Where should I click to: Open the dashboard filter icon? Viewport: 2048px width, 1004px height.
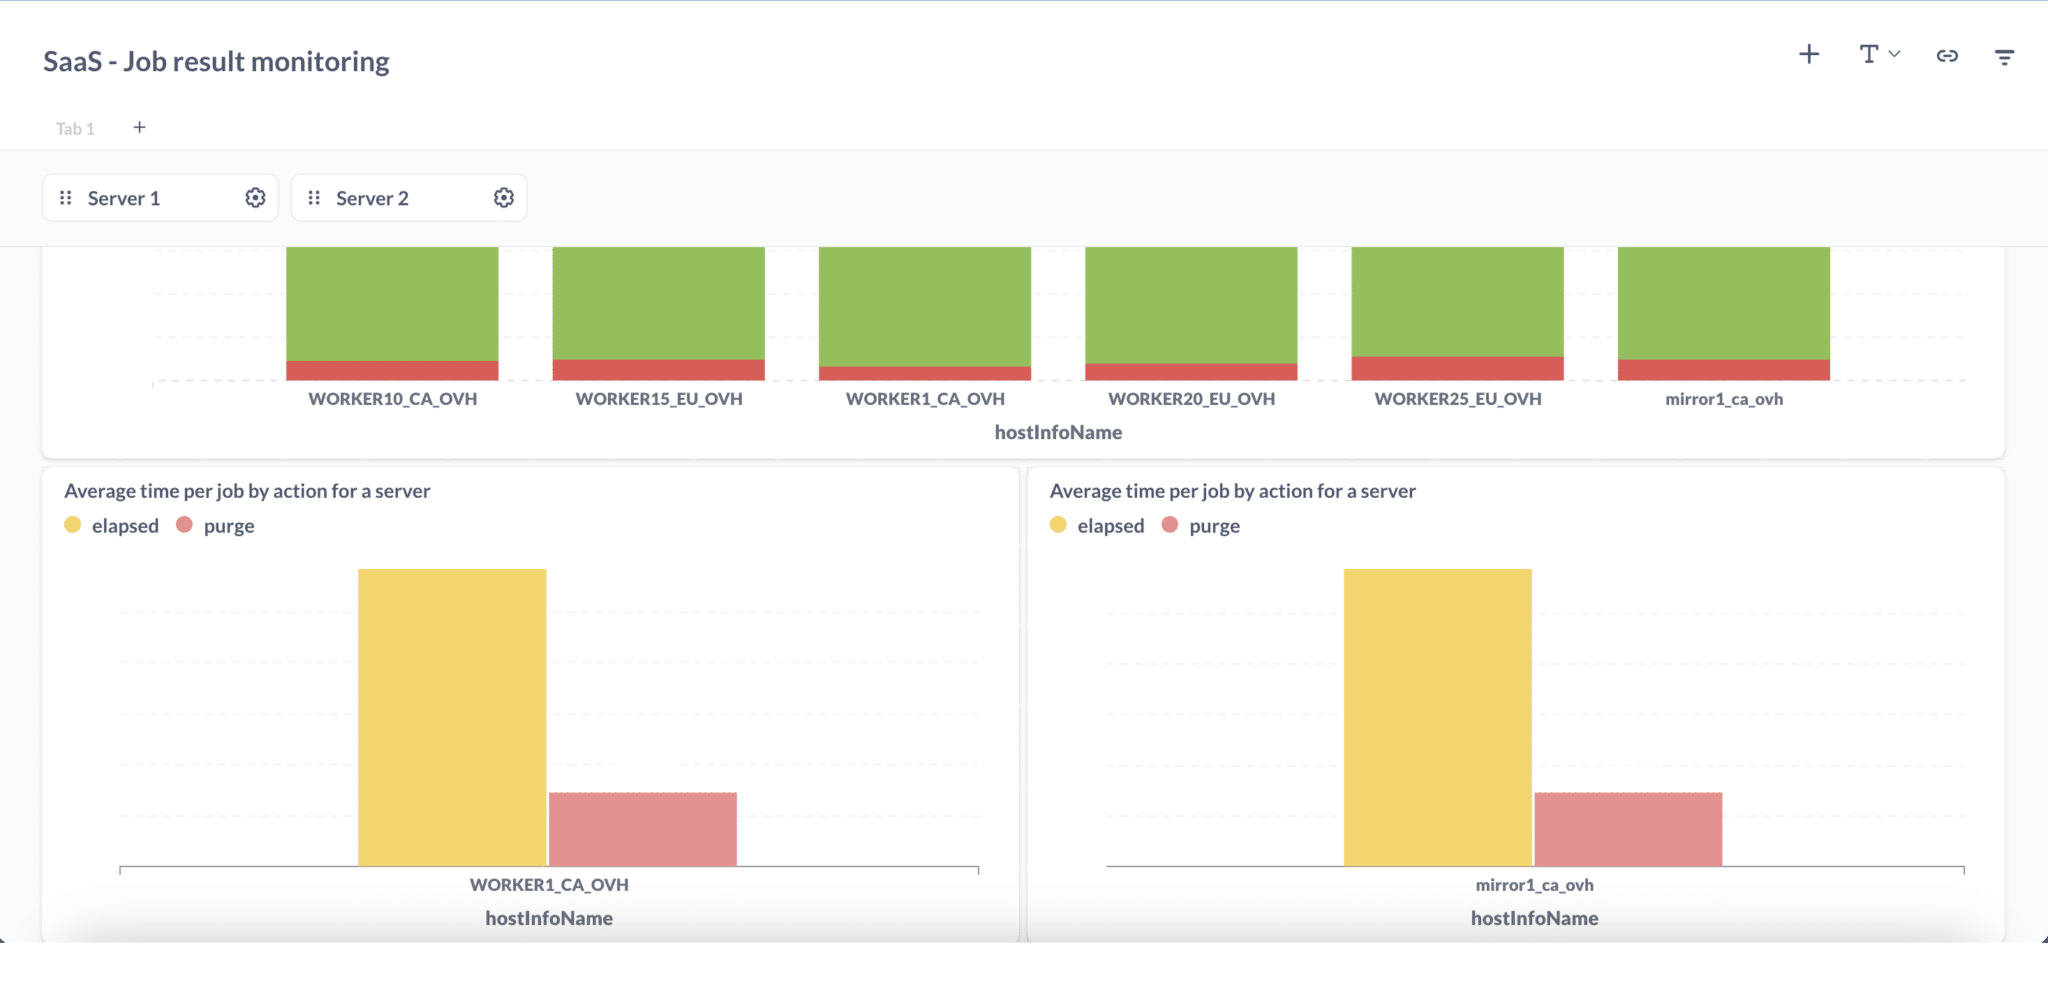pos(2005,57)
